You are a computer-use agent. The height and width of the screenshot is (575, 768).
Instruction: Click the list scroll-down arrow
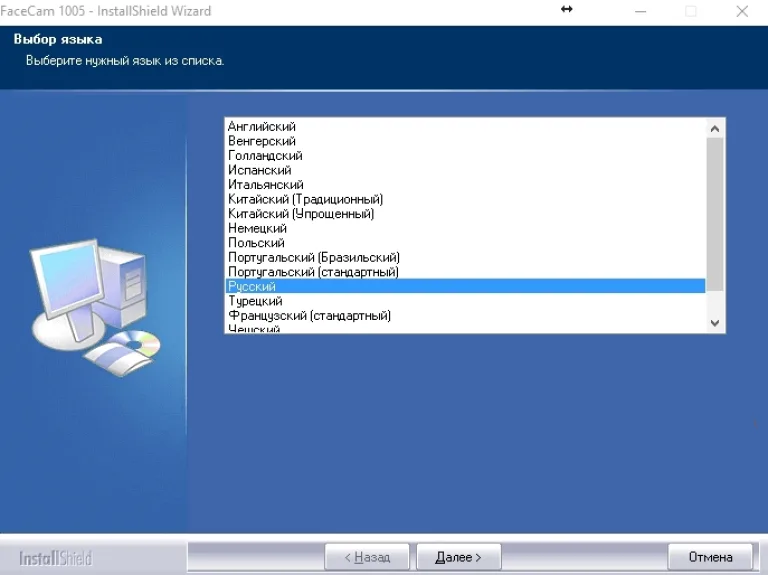715,323
